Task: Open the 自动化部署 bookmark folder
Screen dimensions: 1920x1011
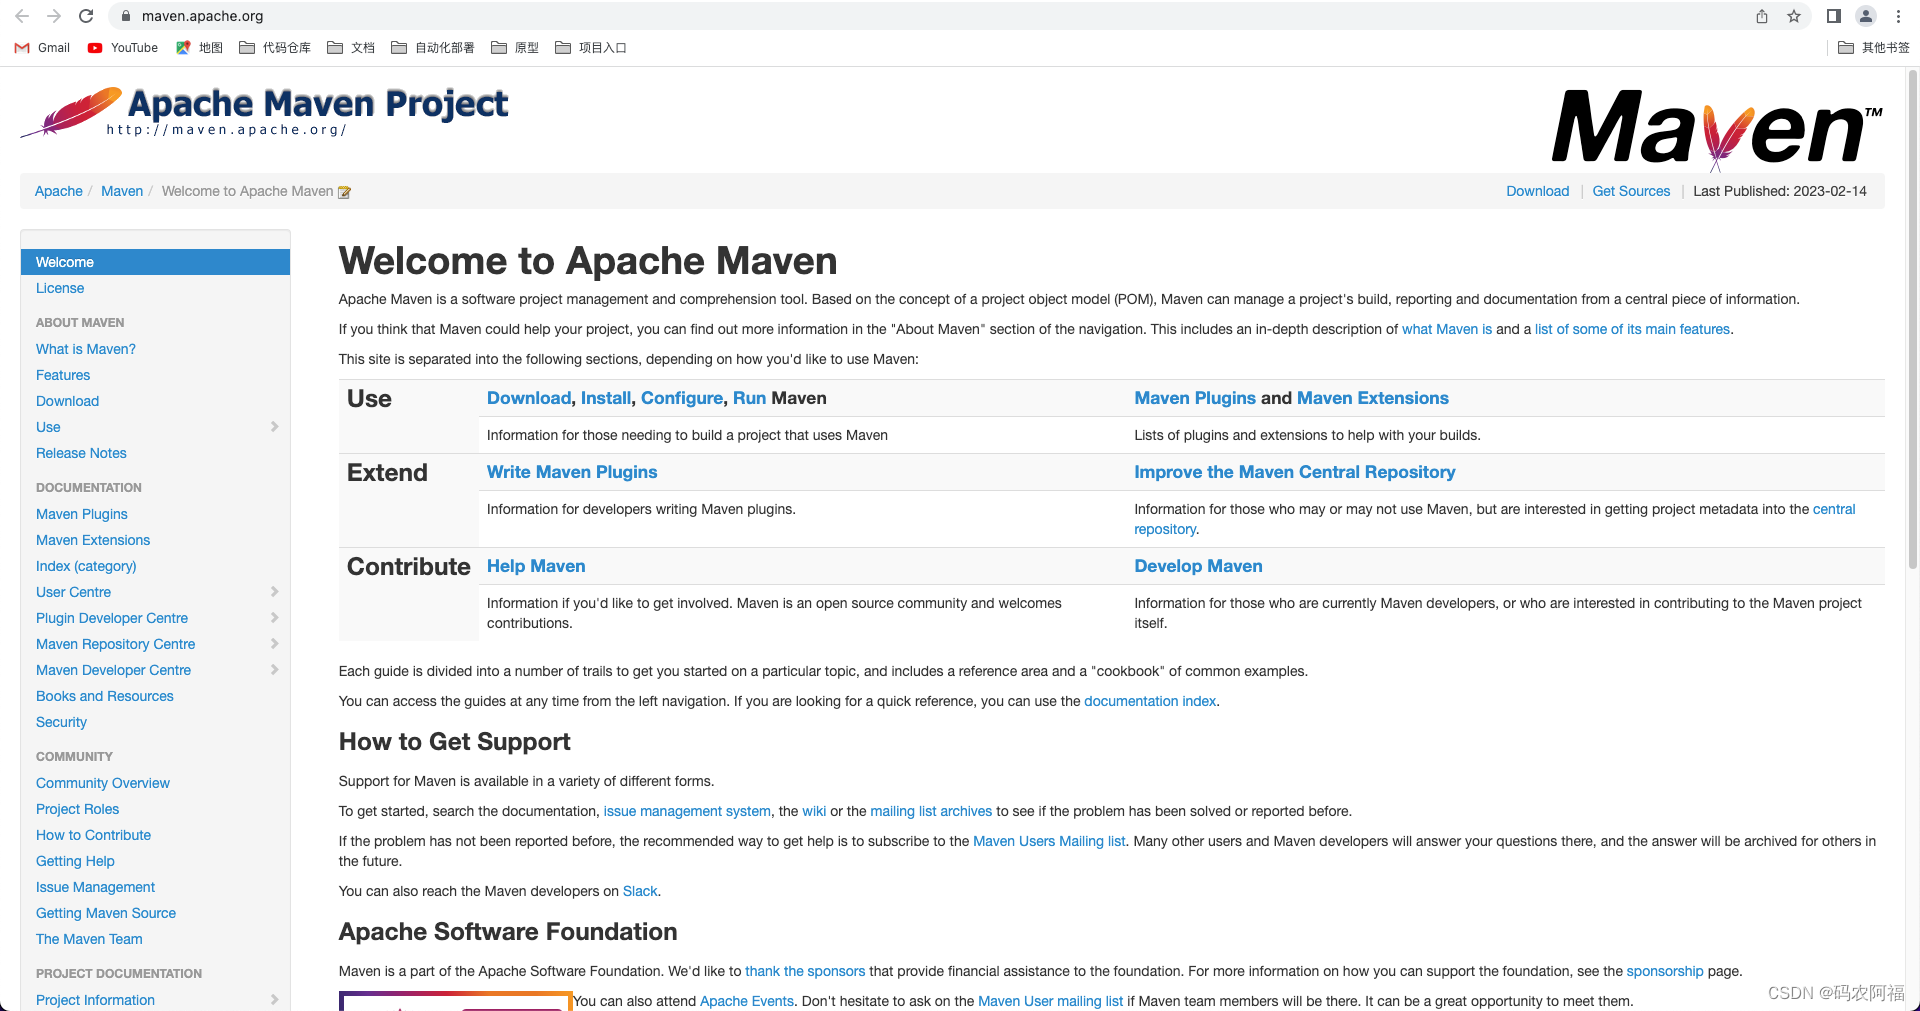Action: pos(433,48)
